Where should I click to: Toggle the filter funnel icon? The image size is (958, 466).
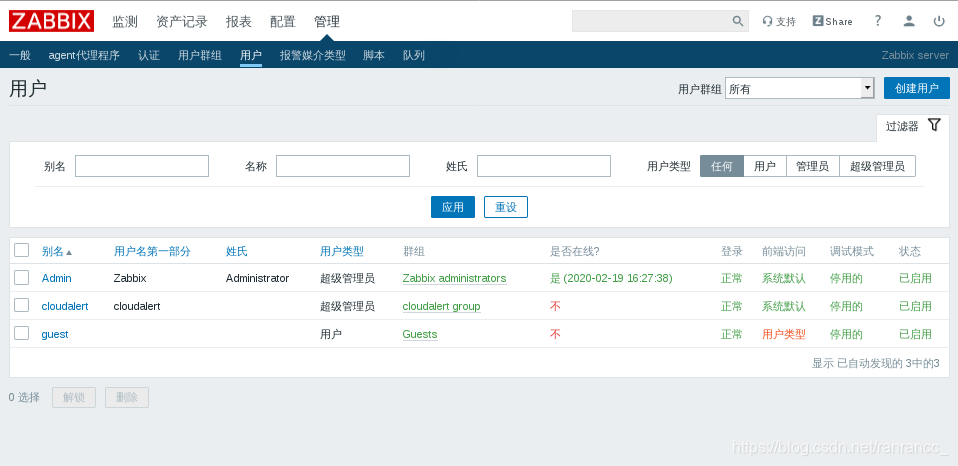934,125
